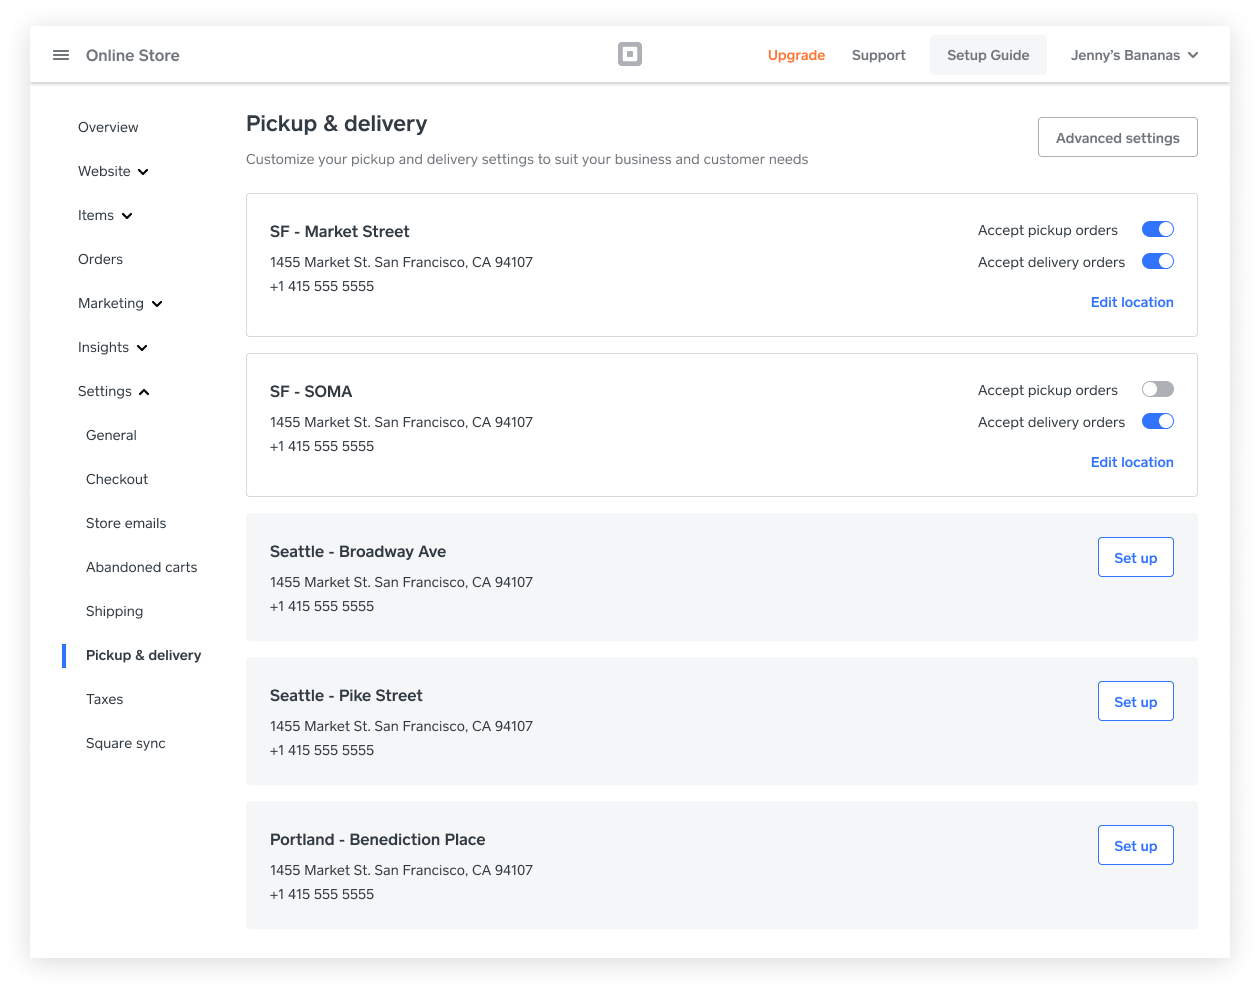The height and width of the screenshot is (992, 1260).
Task: Click the SF - Market Street heading
Action: tap(340, 231)
